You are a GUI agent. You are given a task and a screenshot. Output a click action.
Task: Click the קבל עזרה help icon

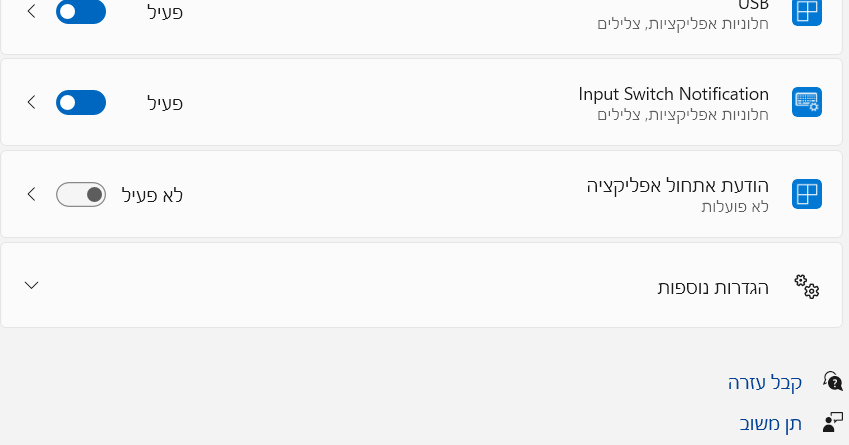click(x=832, y=381)
